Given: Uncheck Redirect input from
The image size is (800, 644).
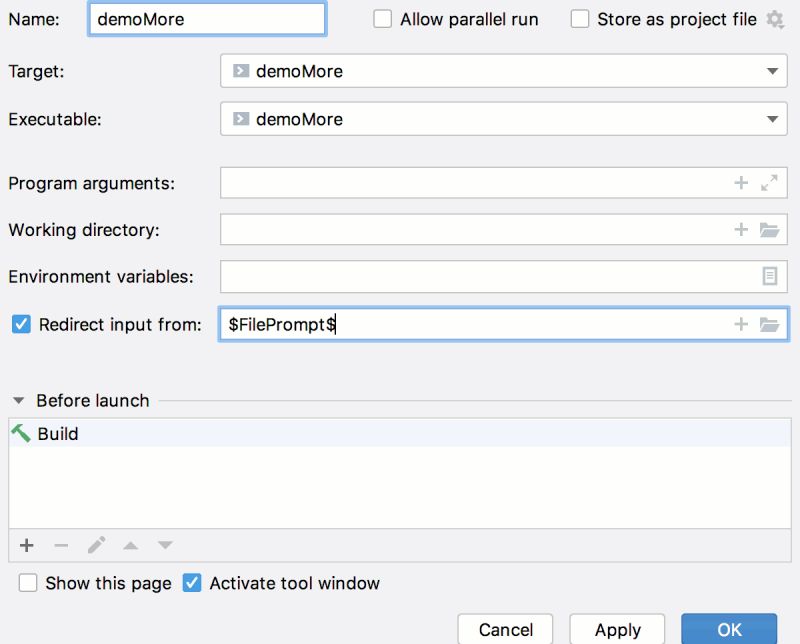Looking at the screenshot, I should [x=22, y=323].
